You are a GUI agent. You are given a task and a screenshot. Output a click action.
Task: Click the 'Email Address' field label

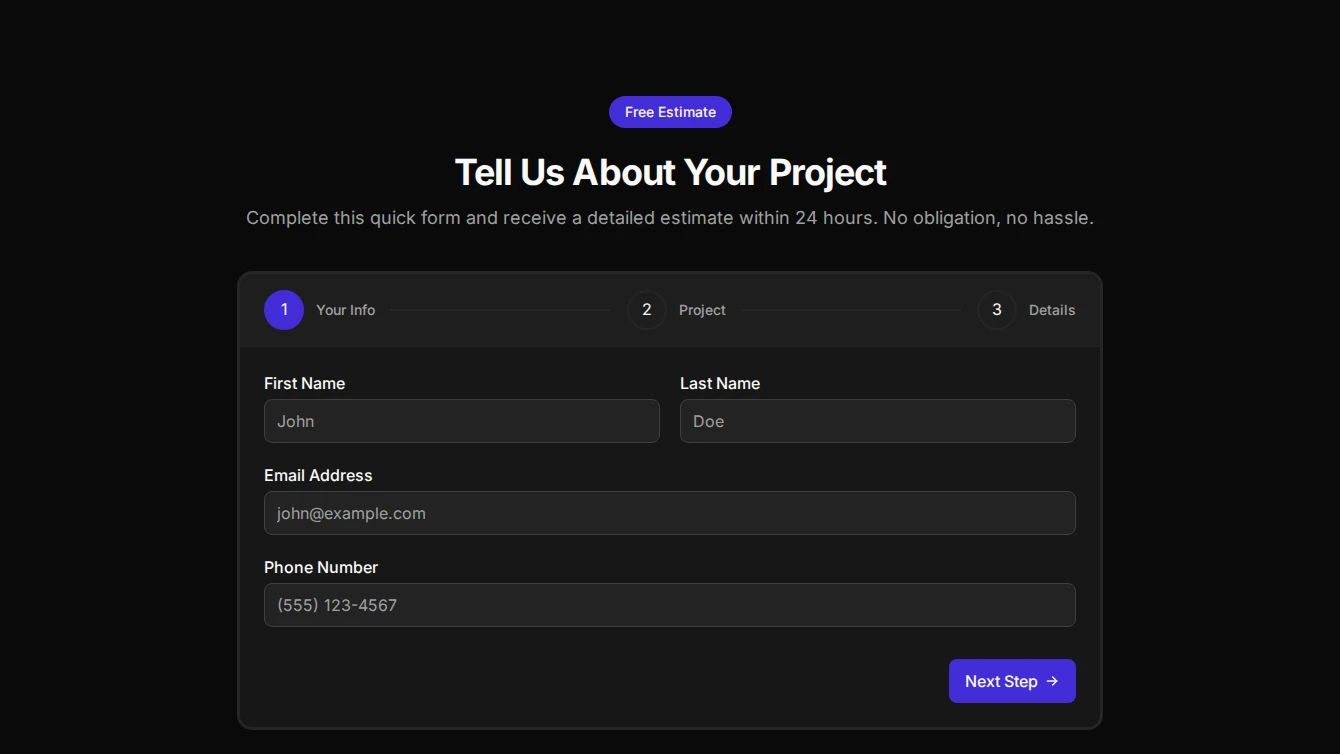(318, 475)
